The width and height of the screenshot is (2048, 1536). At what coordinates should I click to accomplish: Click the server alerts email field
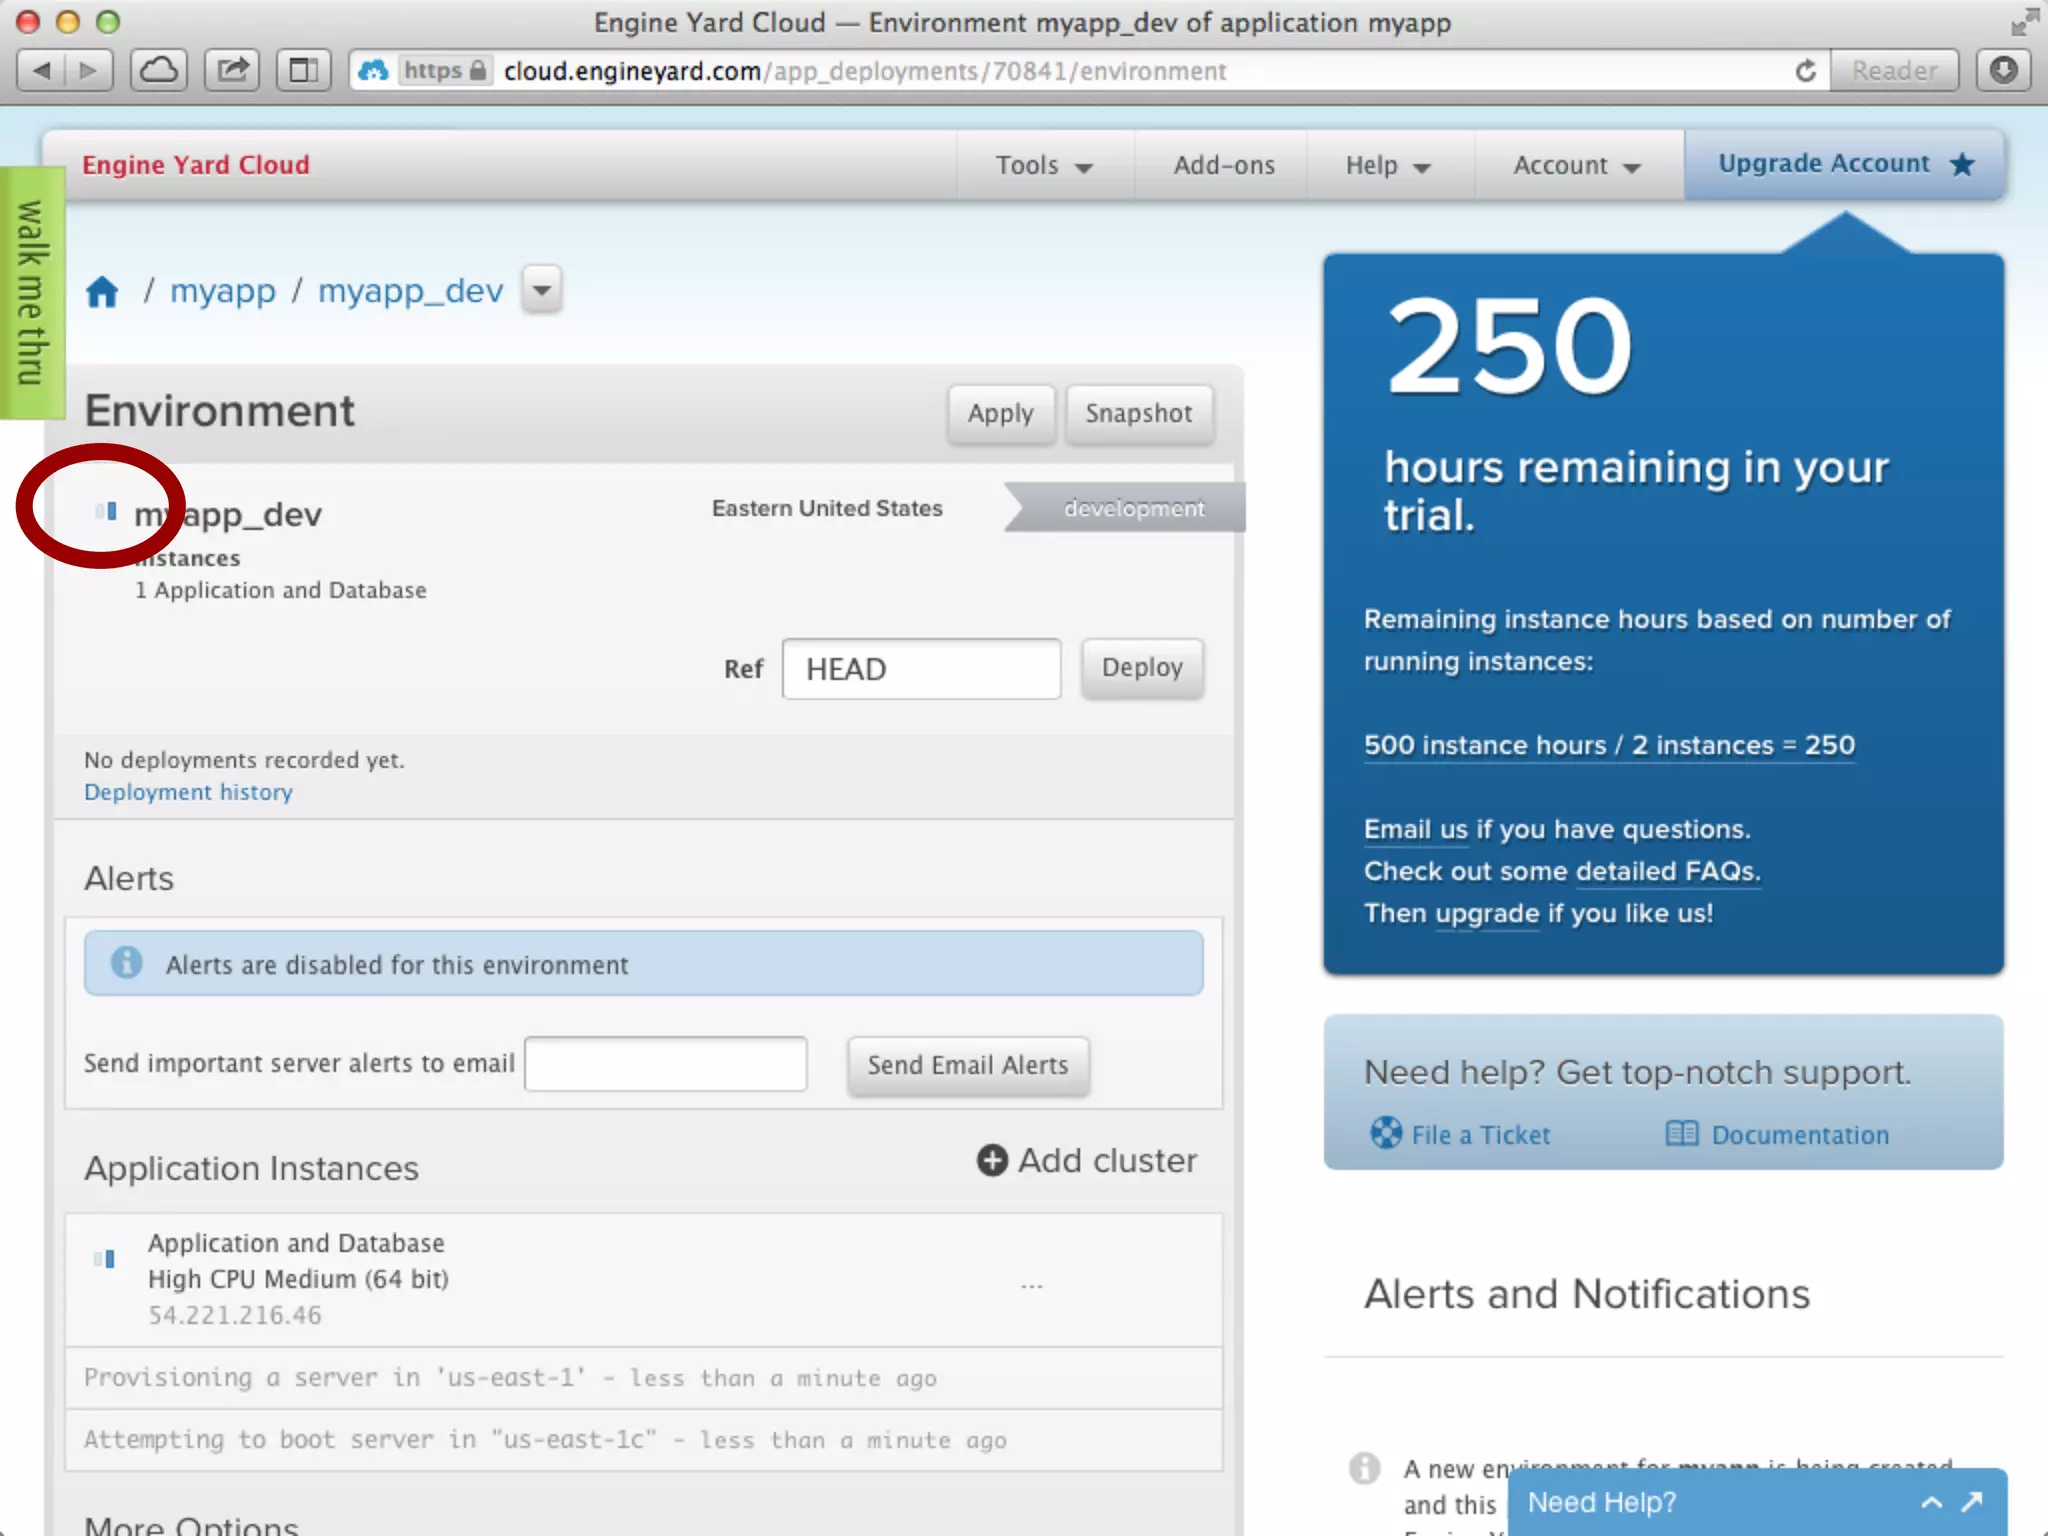tap(665, 1064)
